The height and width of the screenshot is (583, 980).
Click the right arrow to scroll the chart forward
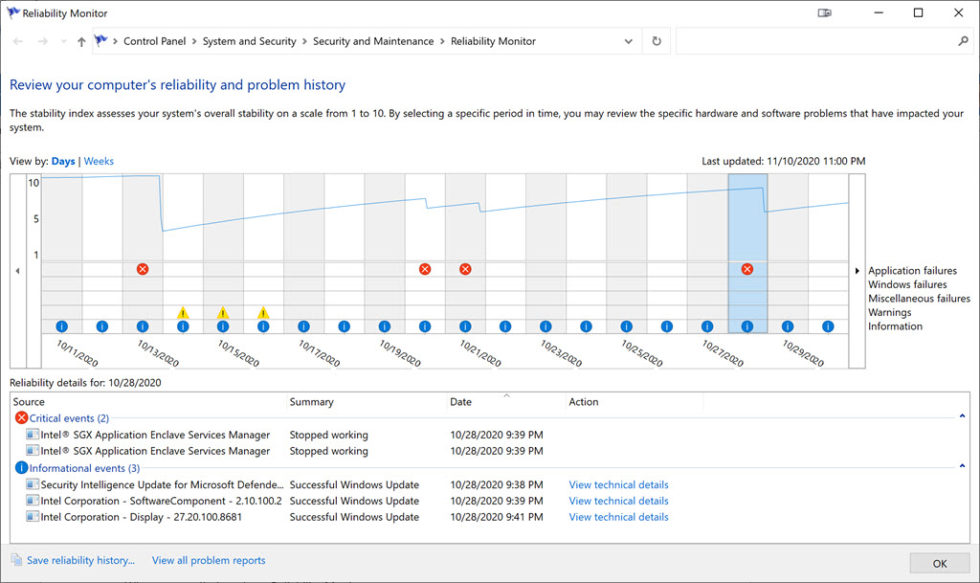coord(857,270)
